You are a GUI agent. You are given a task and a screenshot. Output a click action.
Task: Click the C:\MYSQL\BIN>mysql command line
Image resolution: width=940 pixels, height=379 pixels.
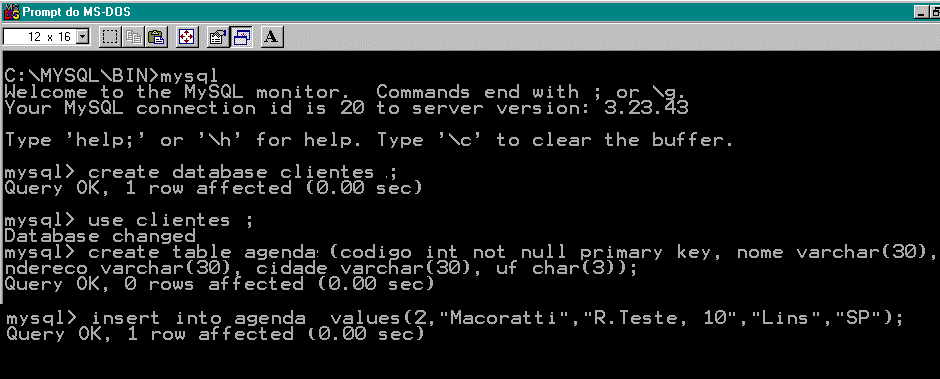click(111, 76)
